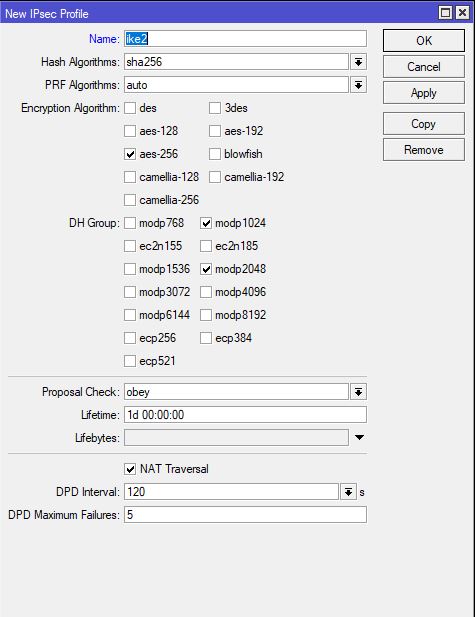The width and height of the screenshot is (475, 617).
Task: Uncheck the modp1024 DH group
Action: click(x=206, y=223)
